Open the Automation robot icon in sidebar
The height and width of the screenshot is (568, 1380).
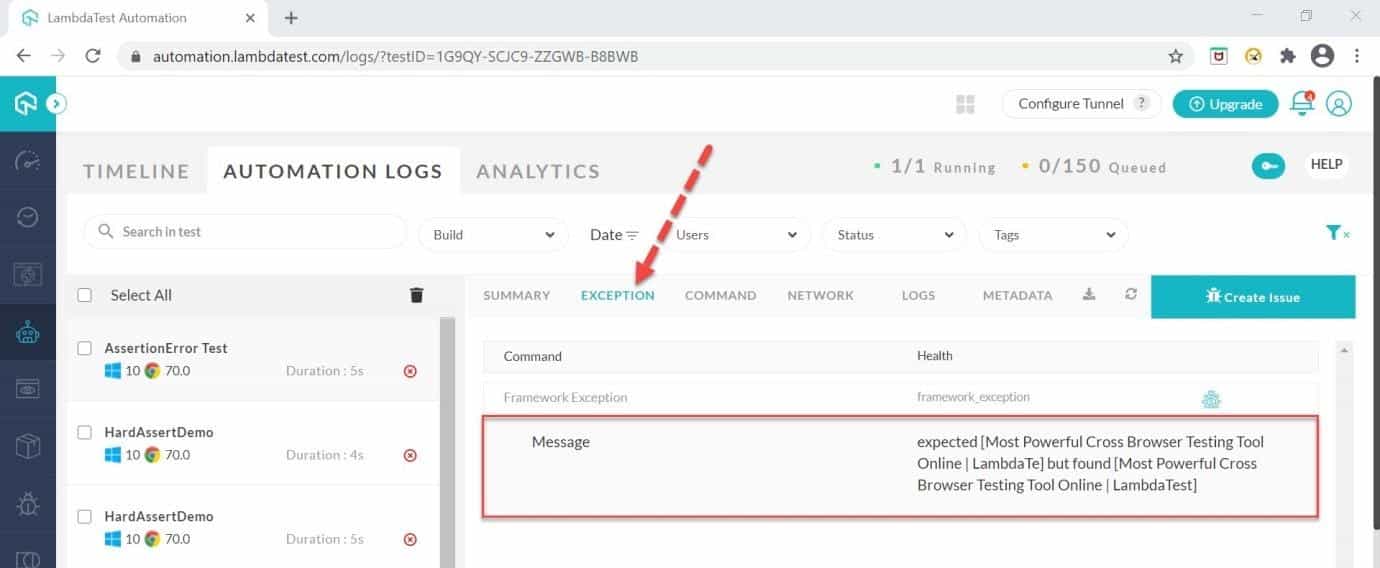[x=28, y=332]
